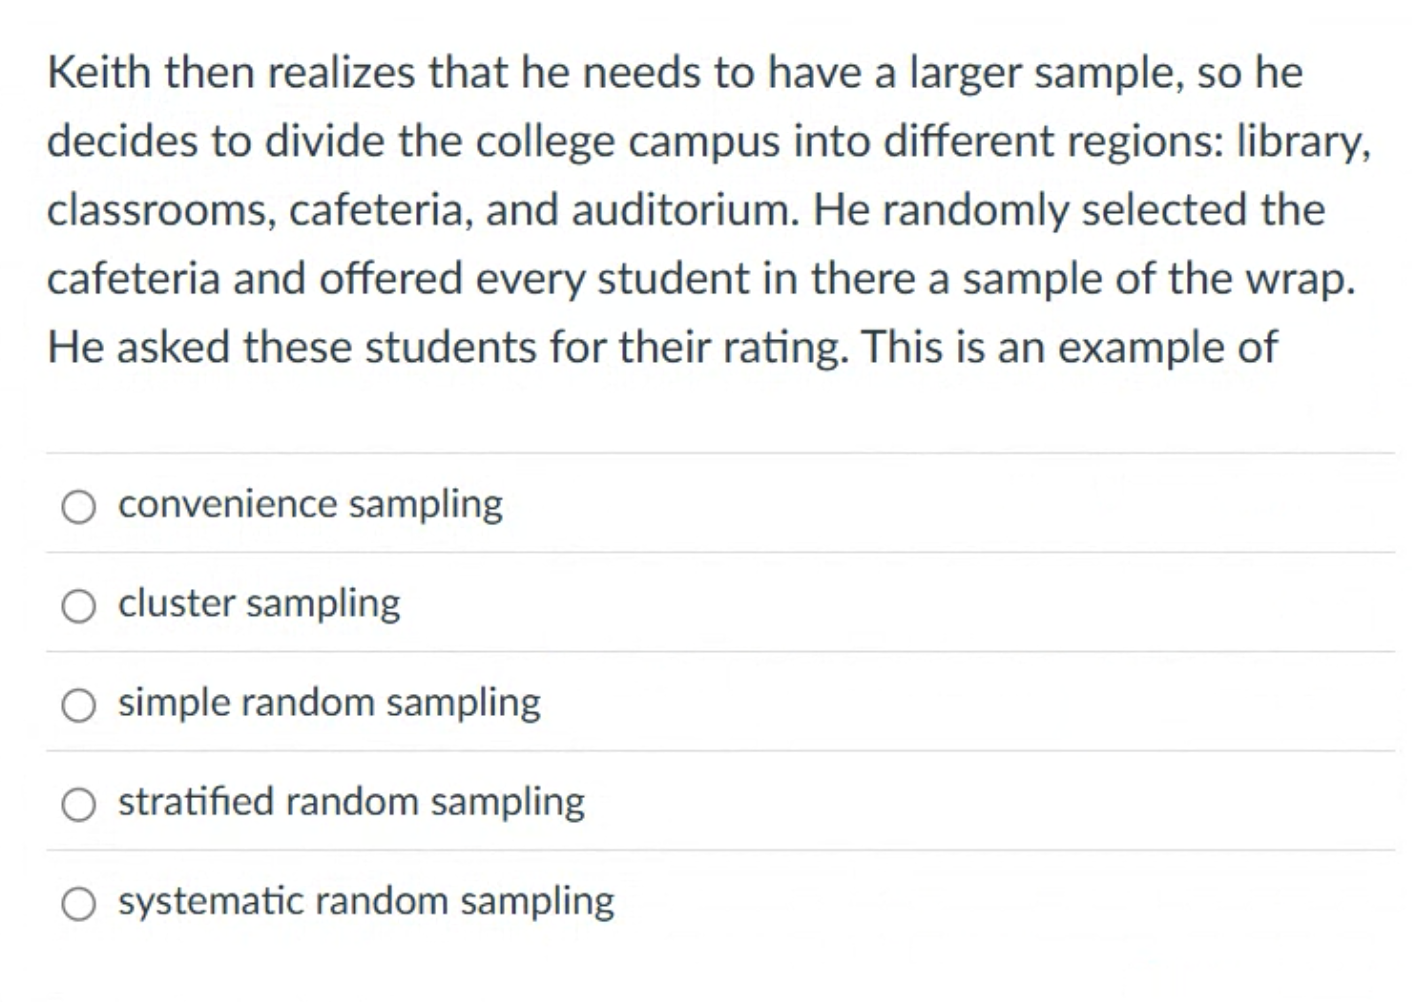
Task: Click the systematic random sampling answer label
Action: [366, 899]
